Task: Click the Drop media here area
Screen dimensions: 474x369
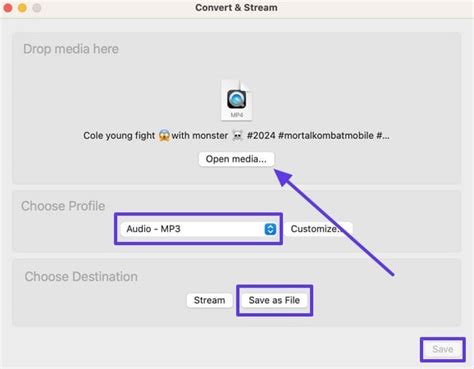Action: pyautogui.click(x=237, y=108)
